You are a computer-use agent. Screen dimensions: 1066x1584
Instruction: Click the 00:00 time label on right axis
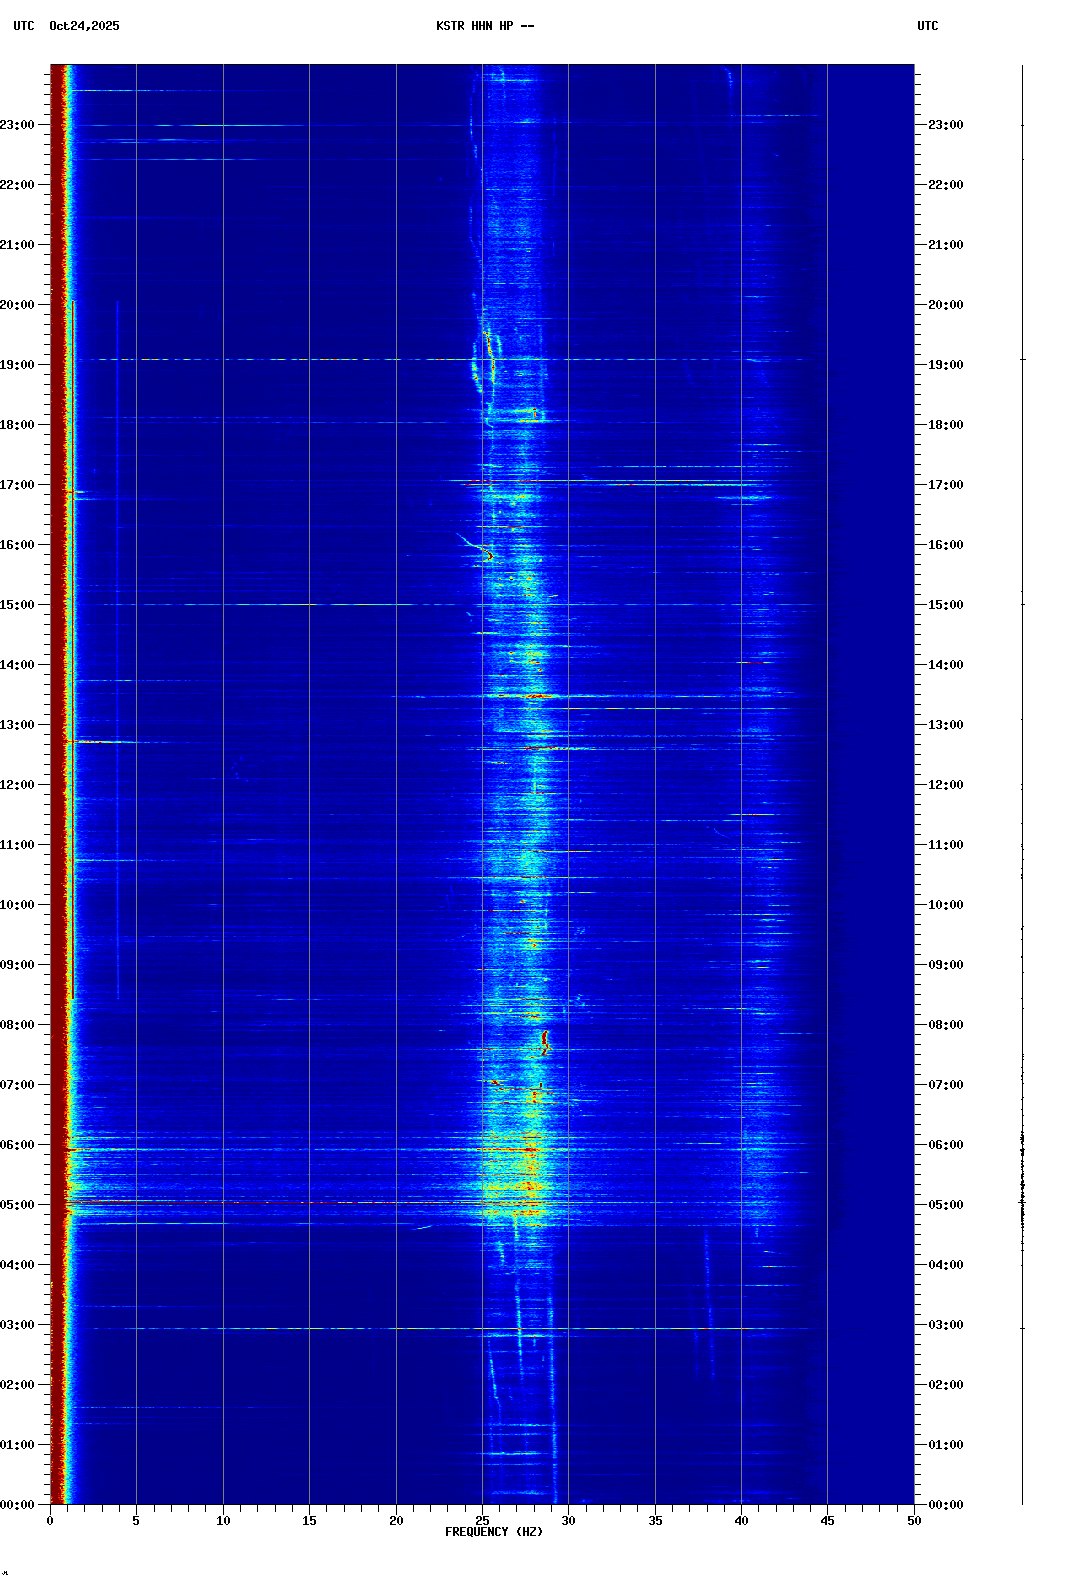click(x=945, y=1505)
